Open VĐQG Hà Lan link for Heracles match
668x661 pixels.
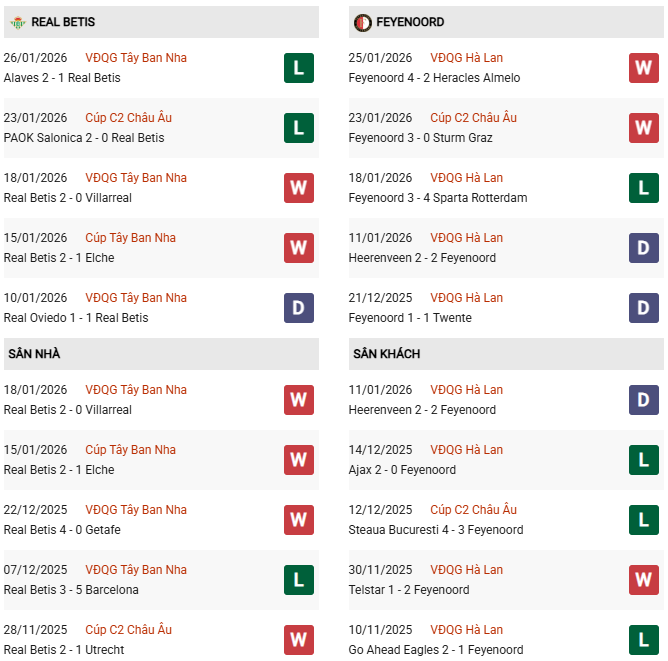coord(466,58)
